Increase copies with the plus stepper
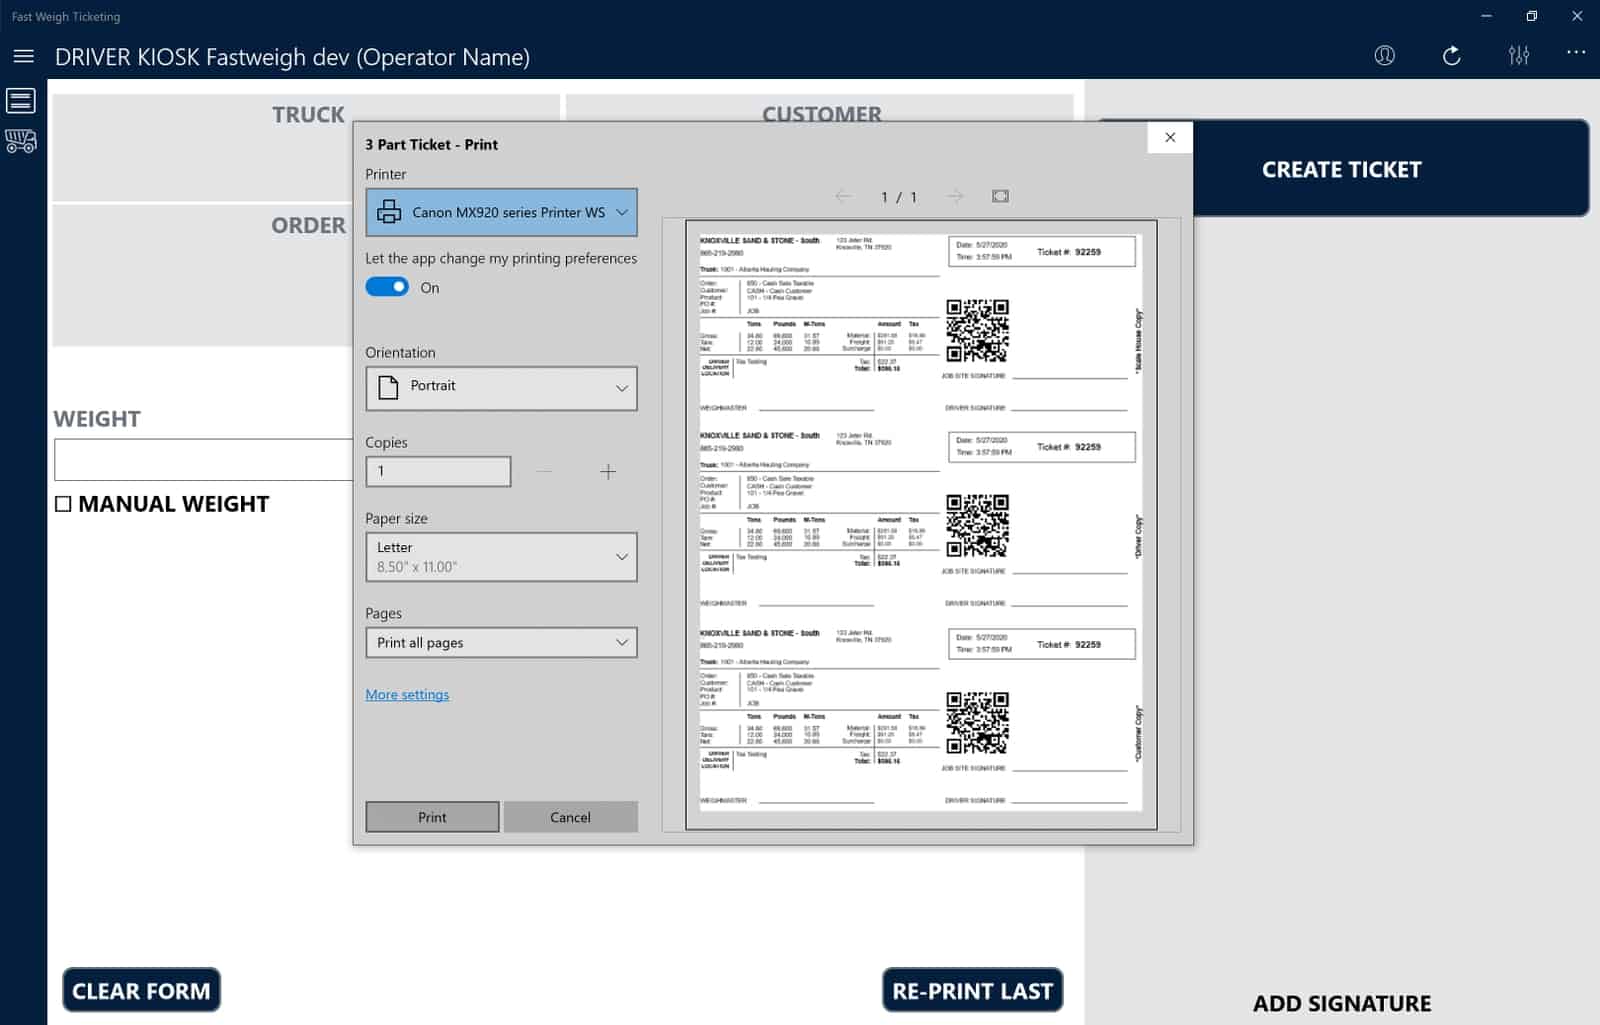 [607, 470]
